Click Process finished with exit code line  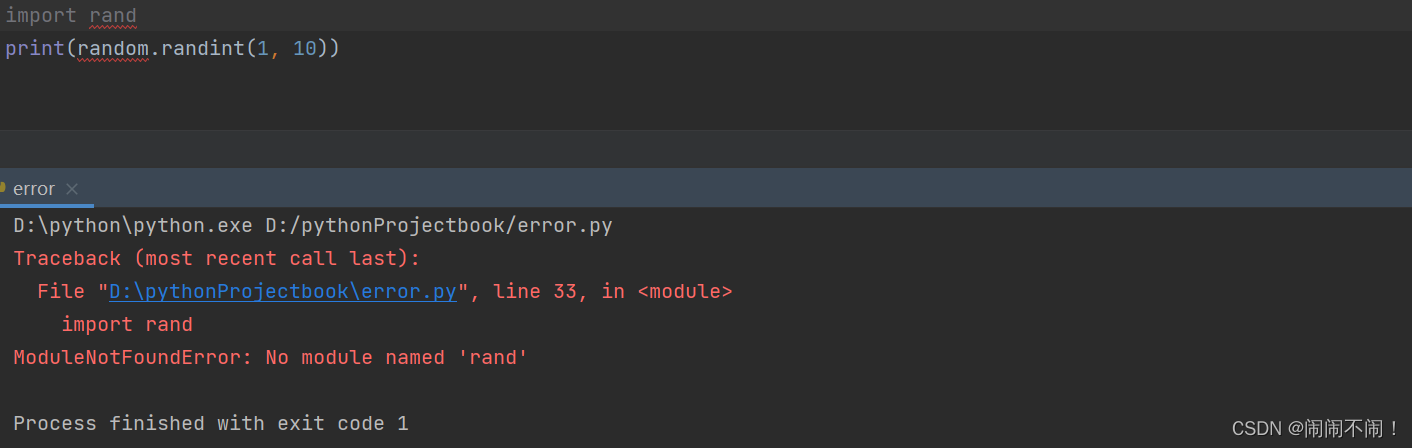point(211,423)
